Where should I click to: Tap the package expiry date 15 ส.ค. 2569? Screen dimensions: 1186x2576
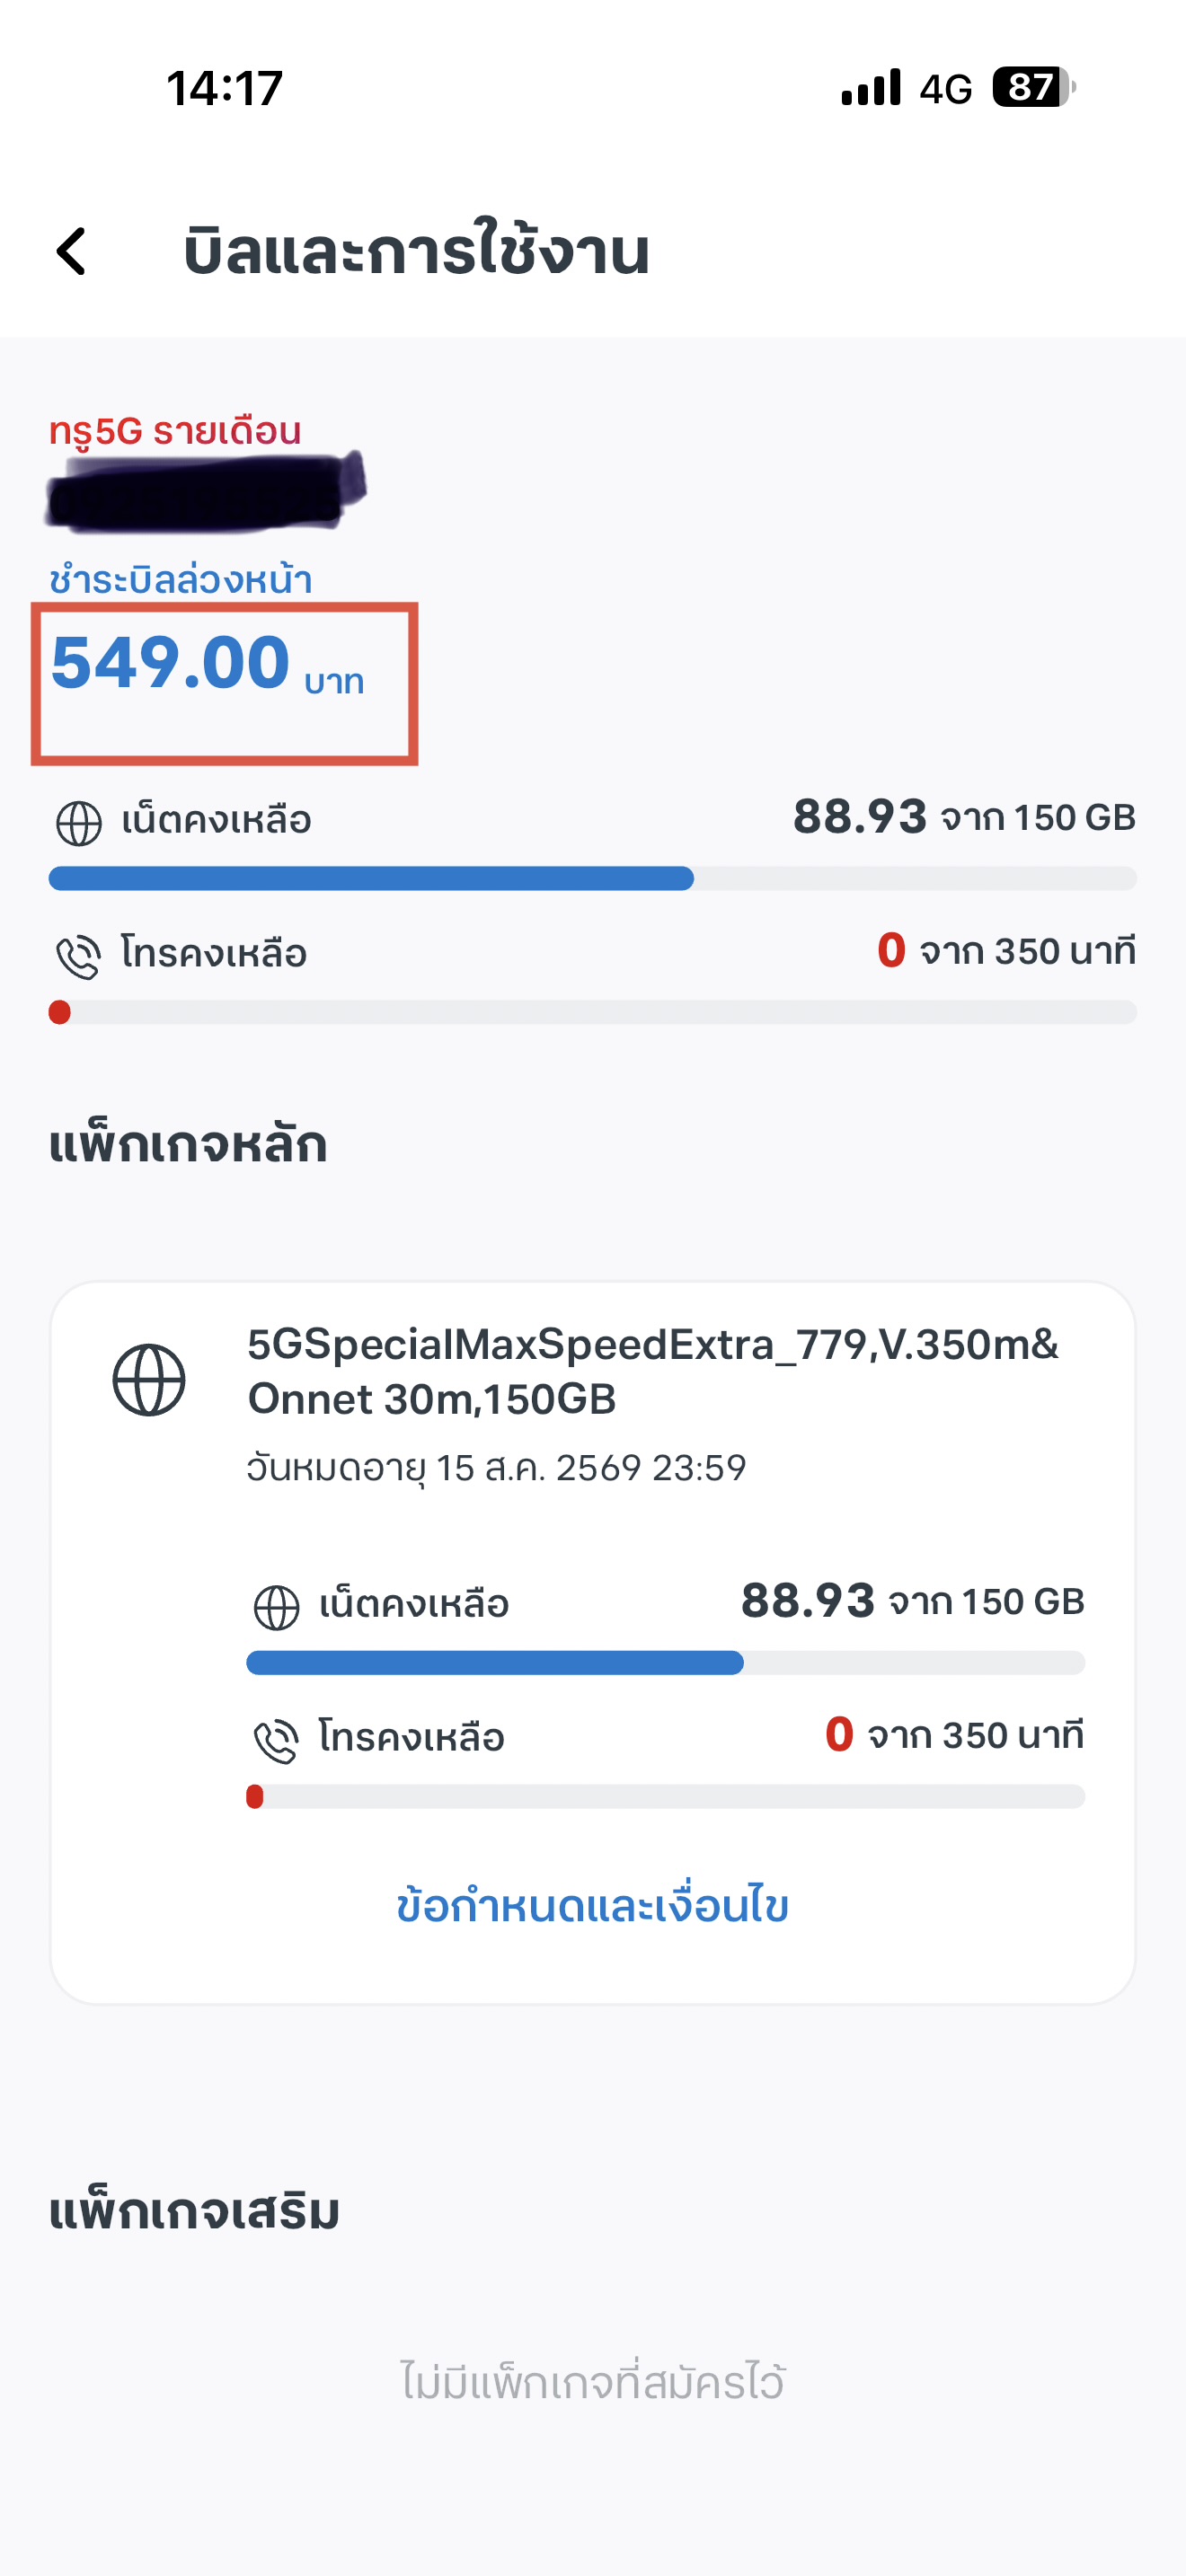[497, 1468]
